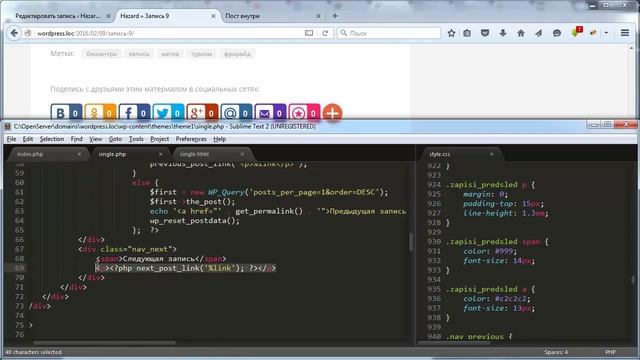Viewport: 640px width, 360px height.
Task: Click the single.php vertical scrollbar thumb
Action: (x=411, y=242)
